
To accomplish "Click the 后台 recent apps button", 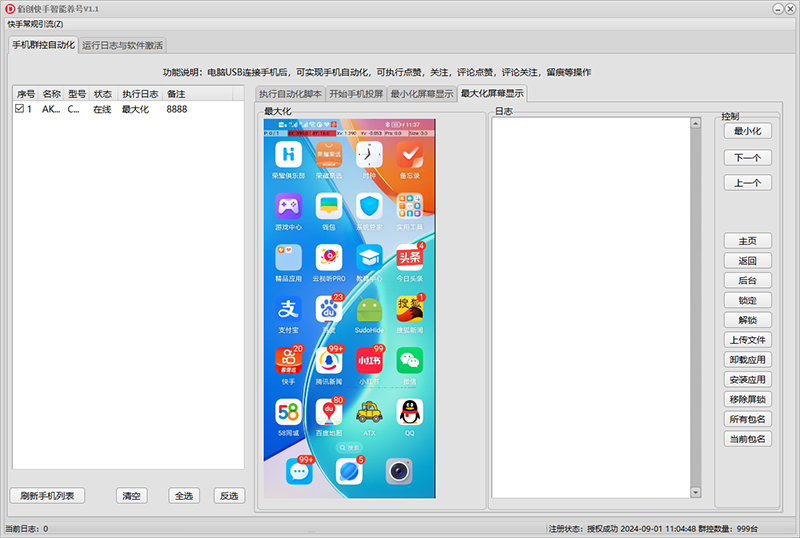I will click(747, 280).
